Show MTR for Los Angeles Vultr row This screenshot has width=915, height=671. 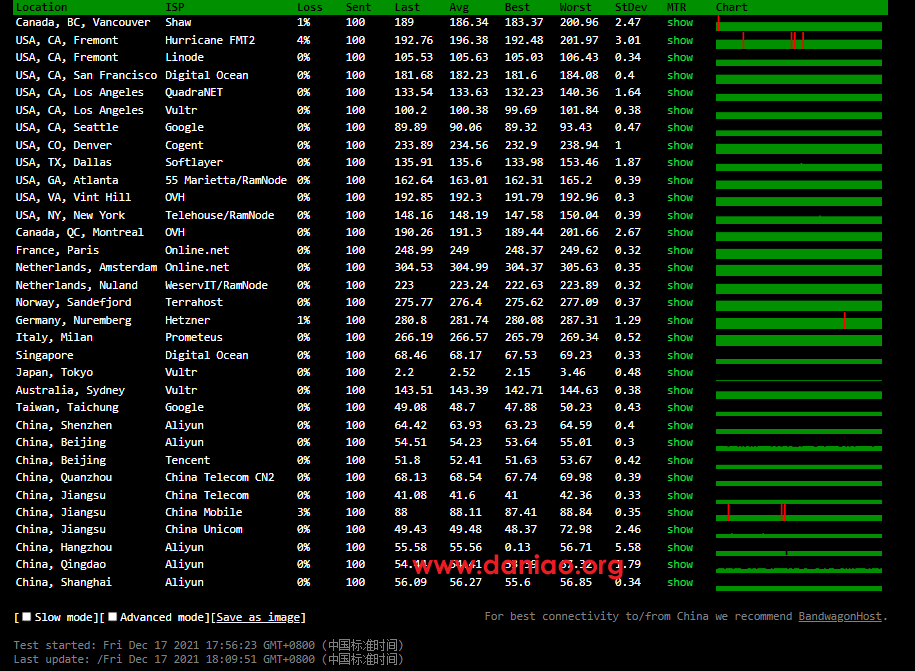[680, 110]
